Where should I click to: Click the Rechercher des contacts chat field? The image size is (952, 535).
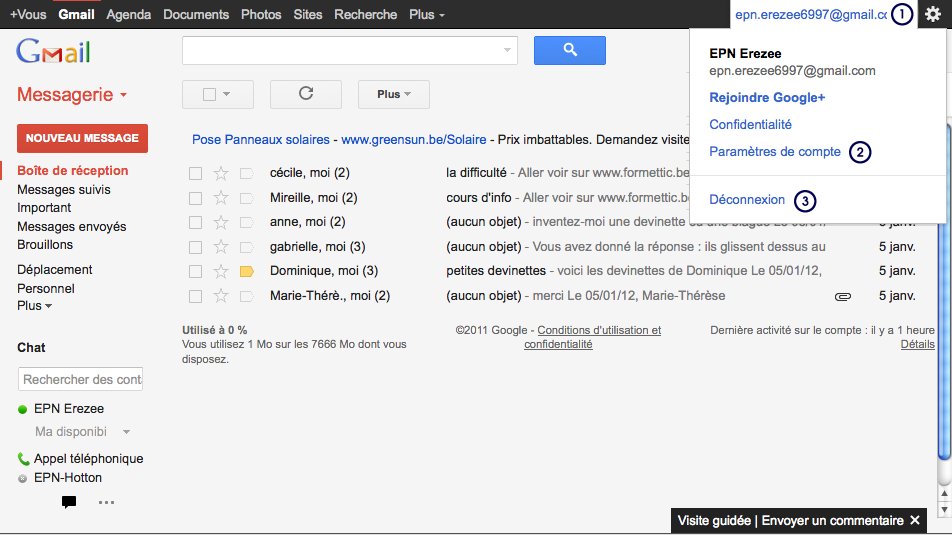tap(80, 379)
